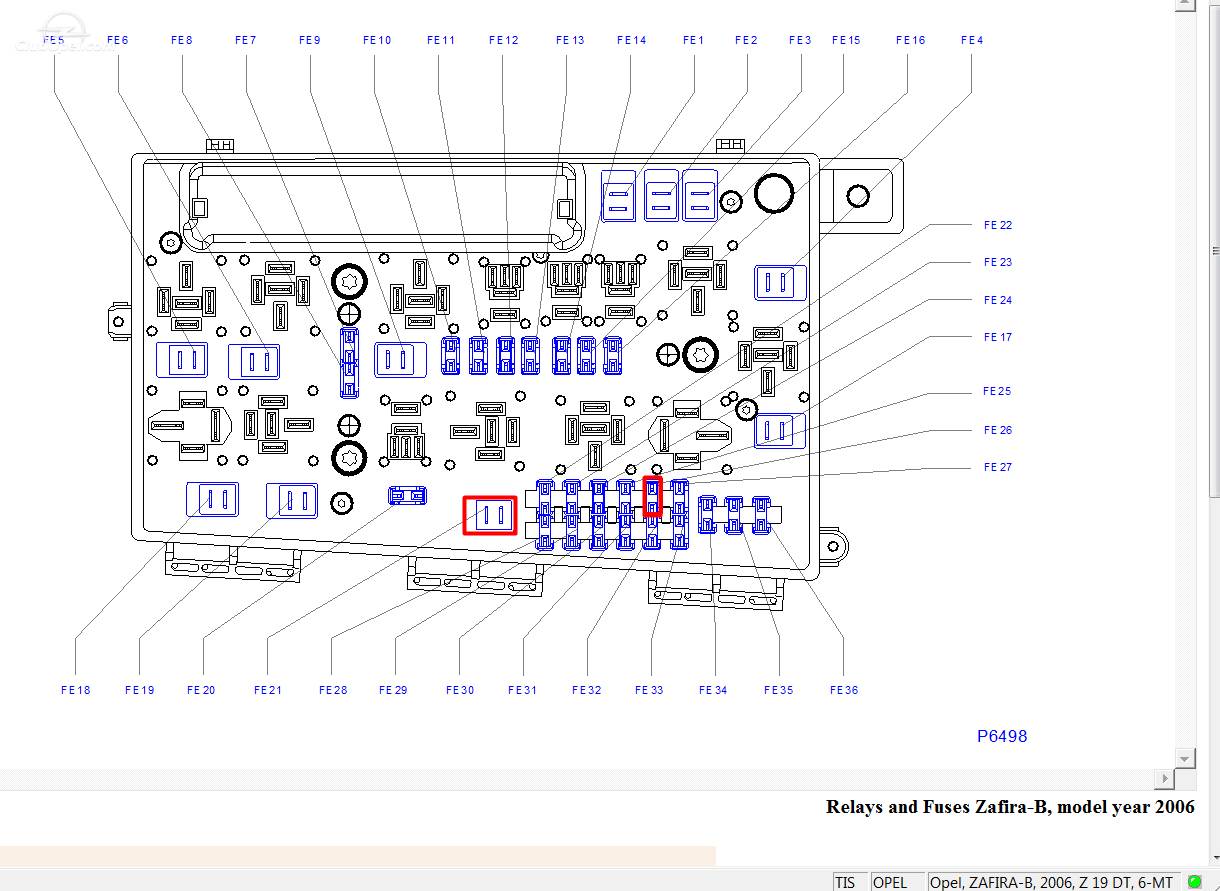
Task: Click the FE17 component label
Action: (998, 337)
